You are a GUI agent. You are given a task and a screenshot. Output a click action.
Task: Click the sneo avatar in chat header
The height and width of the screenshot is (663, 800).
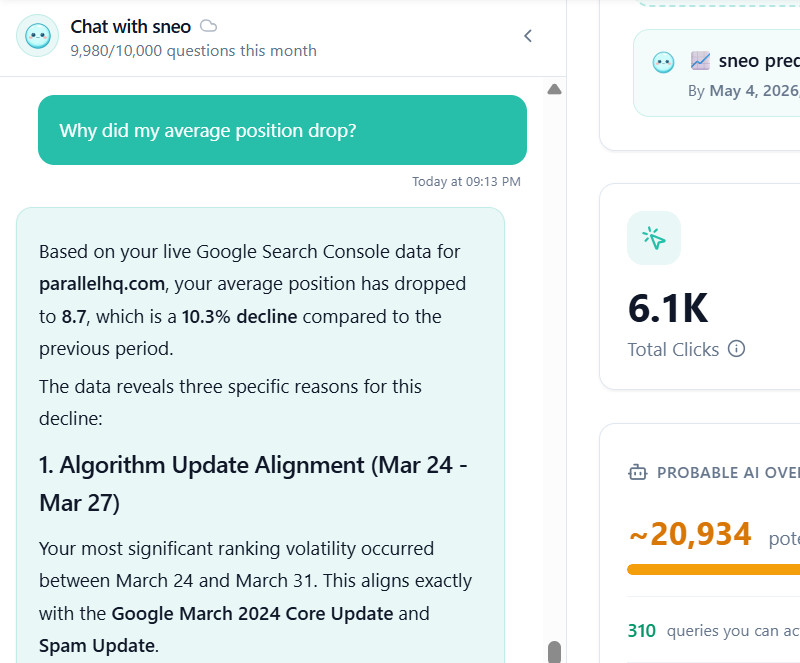(x=37, y=36)
